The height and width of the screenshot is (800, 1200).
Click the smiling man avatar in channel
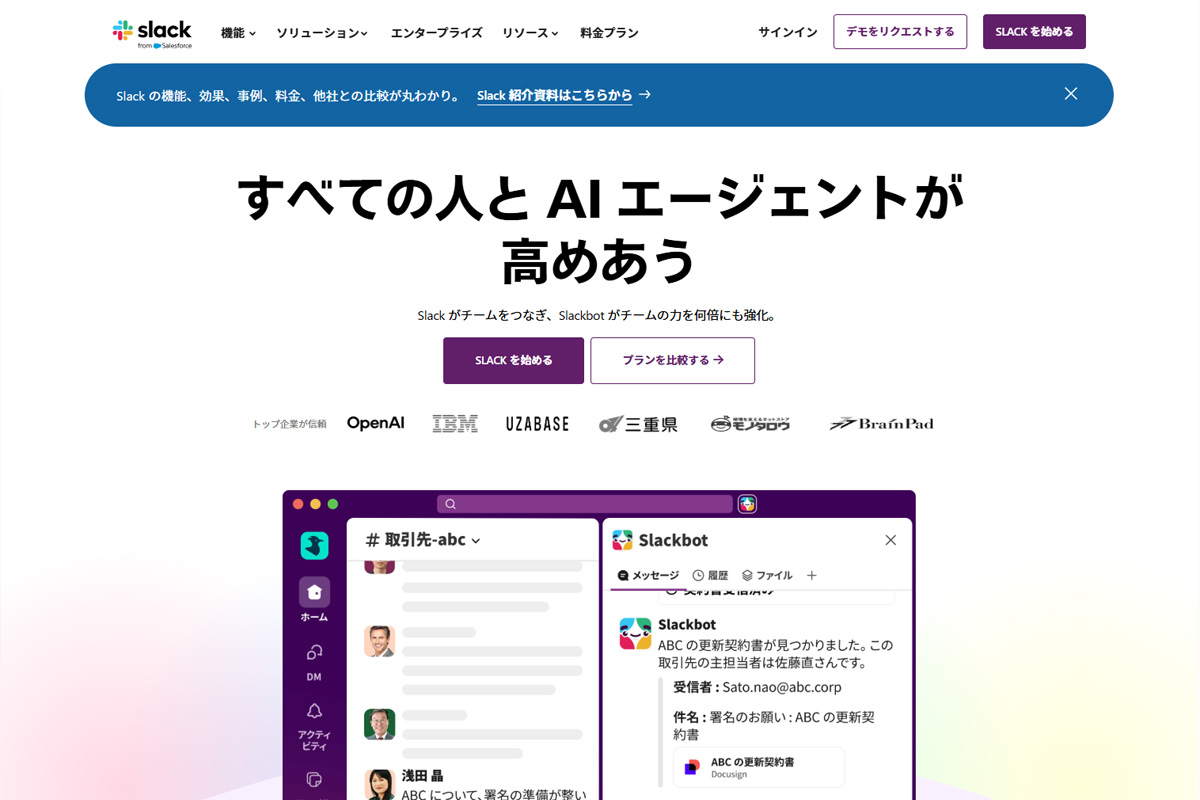[x=379, y=641]
